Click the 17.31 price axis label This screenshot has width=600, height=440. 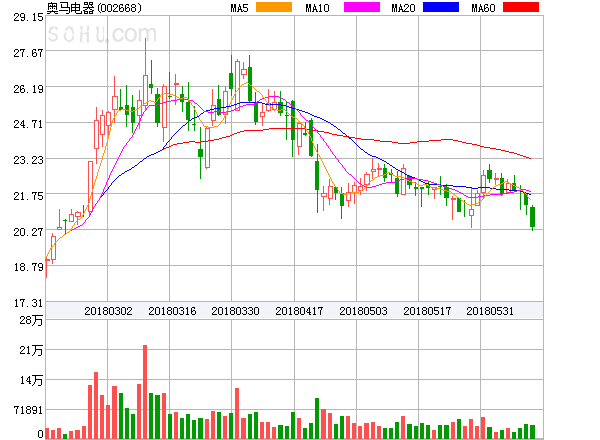(x=28, y=303)
